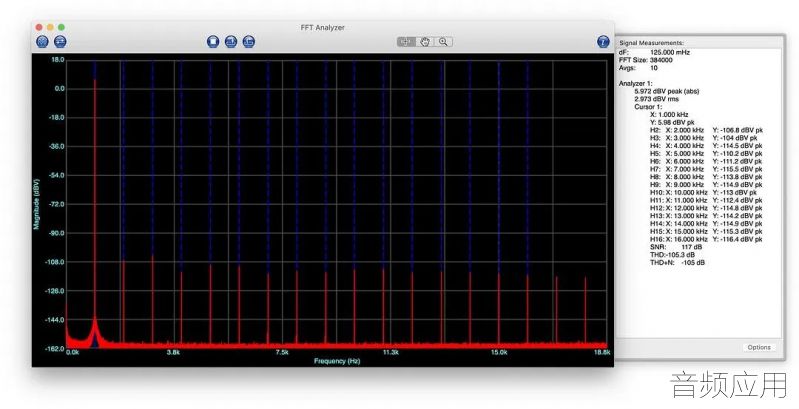The width and height of the screenshot is (799, 409).
Task: Maximize the FFT Analyzer window with green button
Action: pyautogui.click(x=61, y=27)
